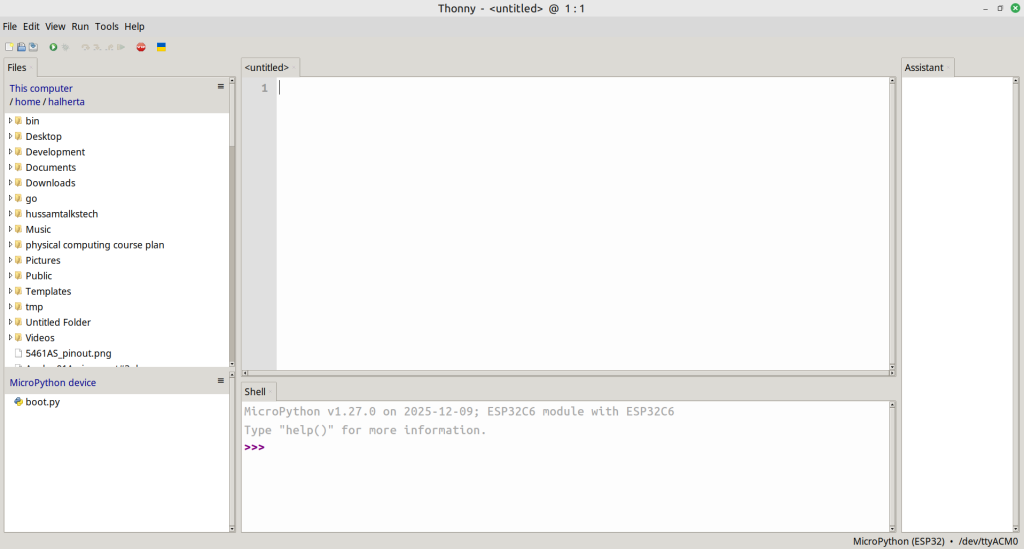Select the Assistant tab
Image resolution: width=1024 pixels, height=549 pixels.
[924, 68]
